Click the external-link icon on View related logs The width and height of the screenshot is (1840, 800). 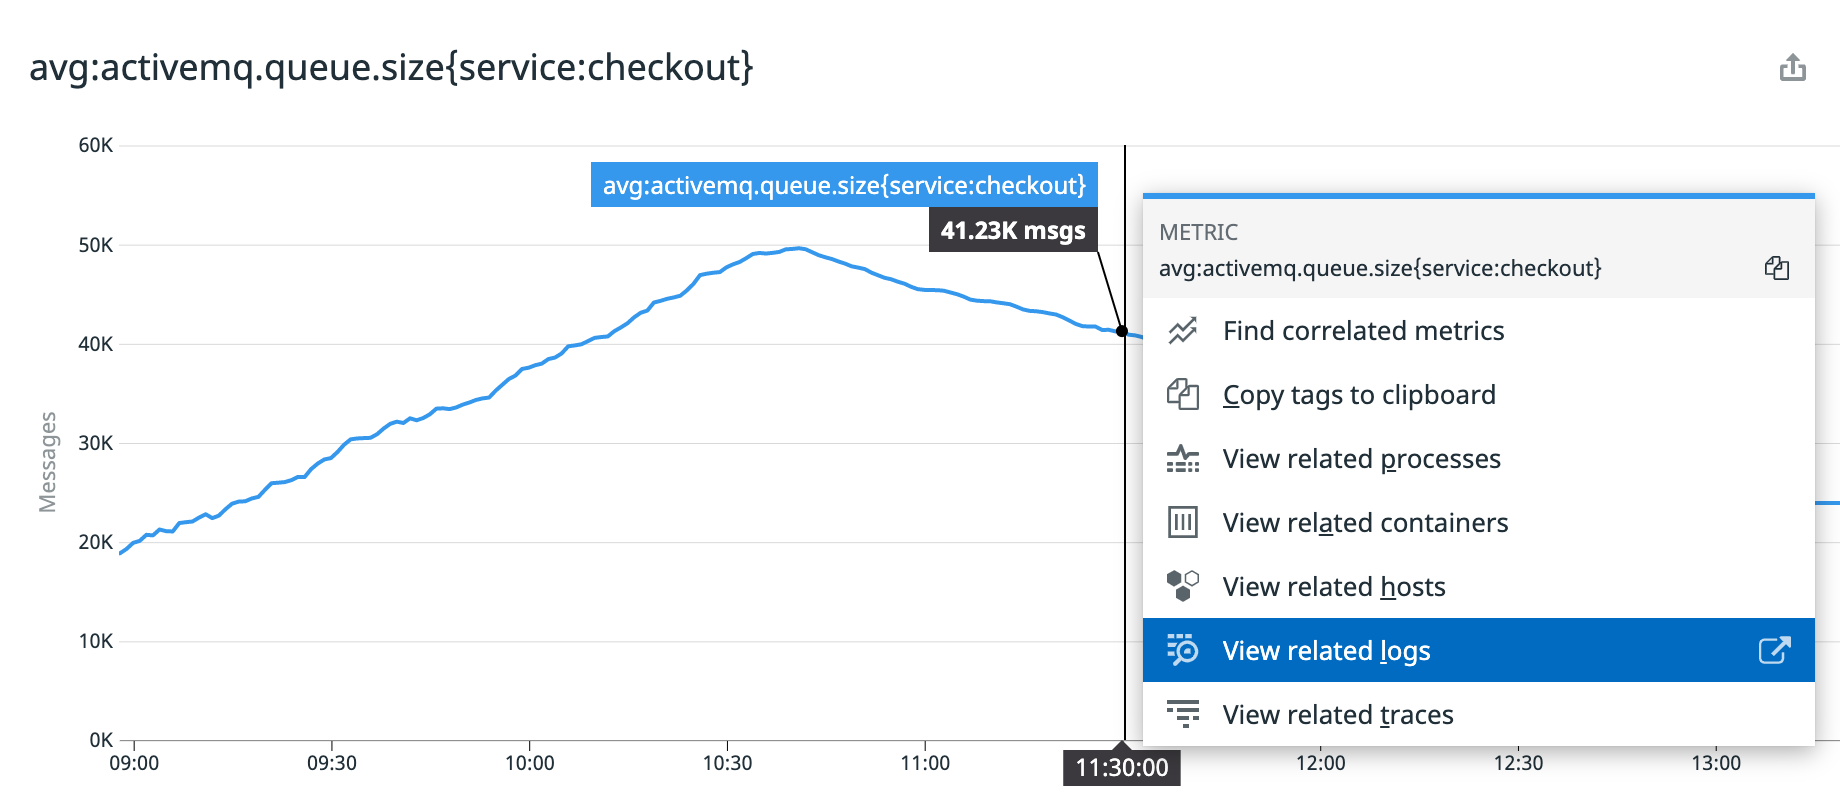click(1773, 650)
